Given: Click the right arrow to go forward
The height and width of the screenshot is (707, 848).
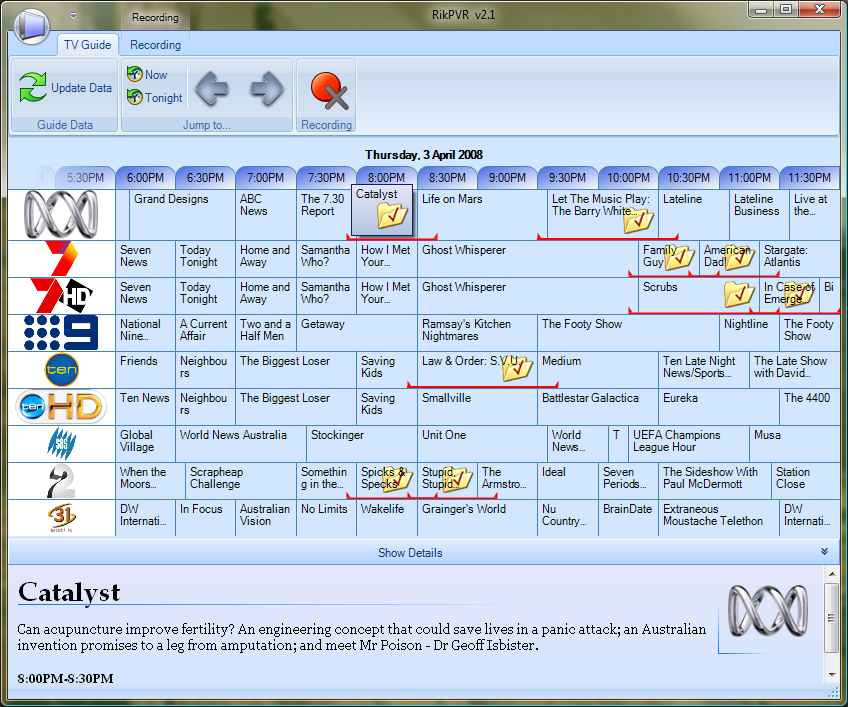Looking at the screenshot, I should pyautogui.click(x=267, y=88).
